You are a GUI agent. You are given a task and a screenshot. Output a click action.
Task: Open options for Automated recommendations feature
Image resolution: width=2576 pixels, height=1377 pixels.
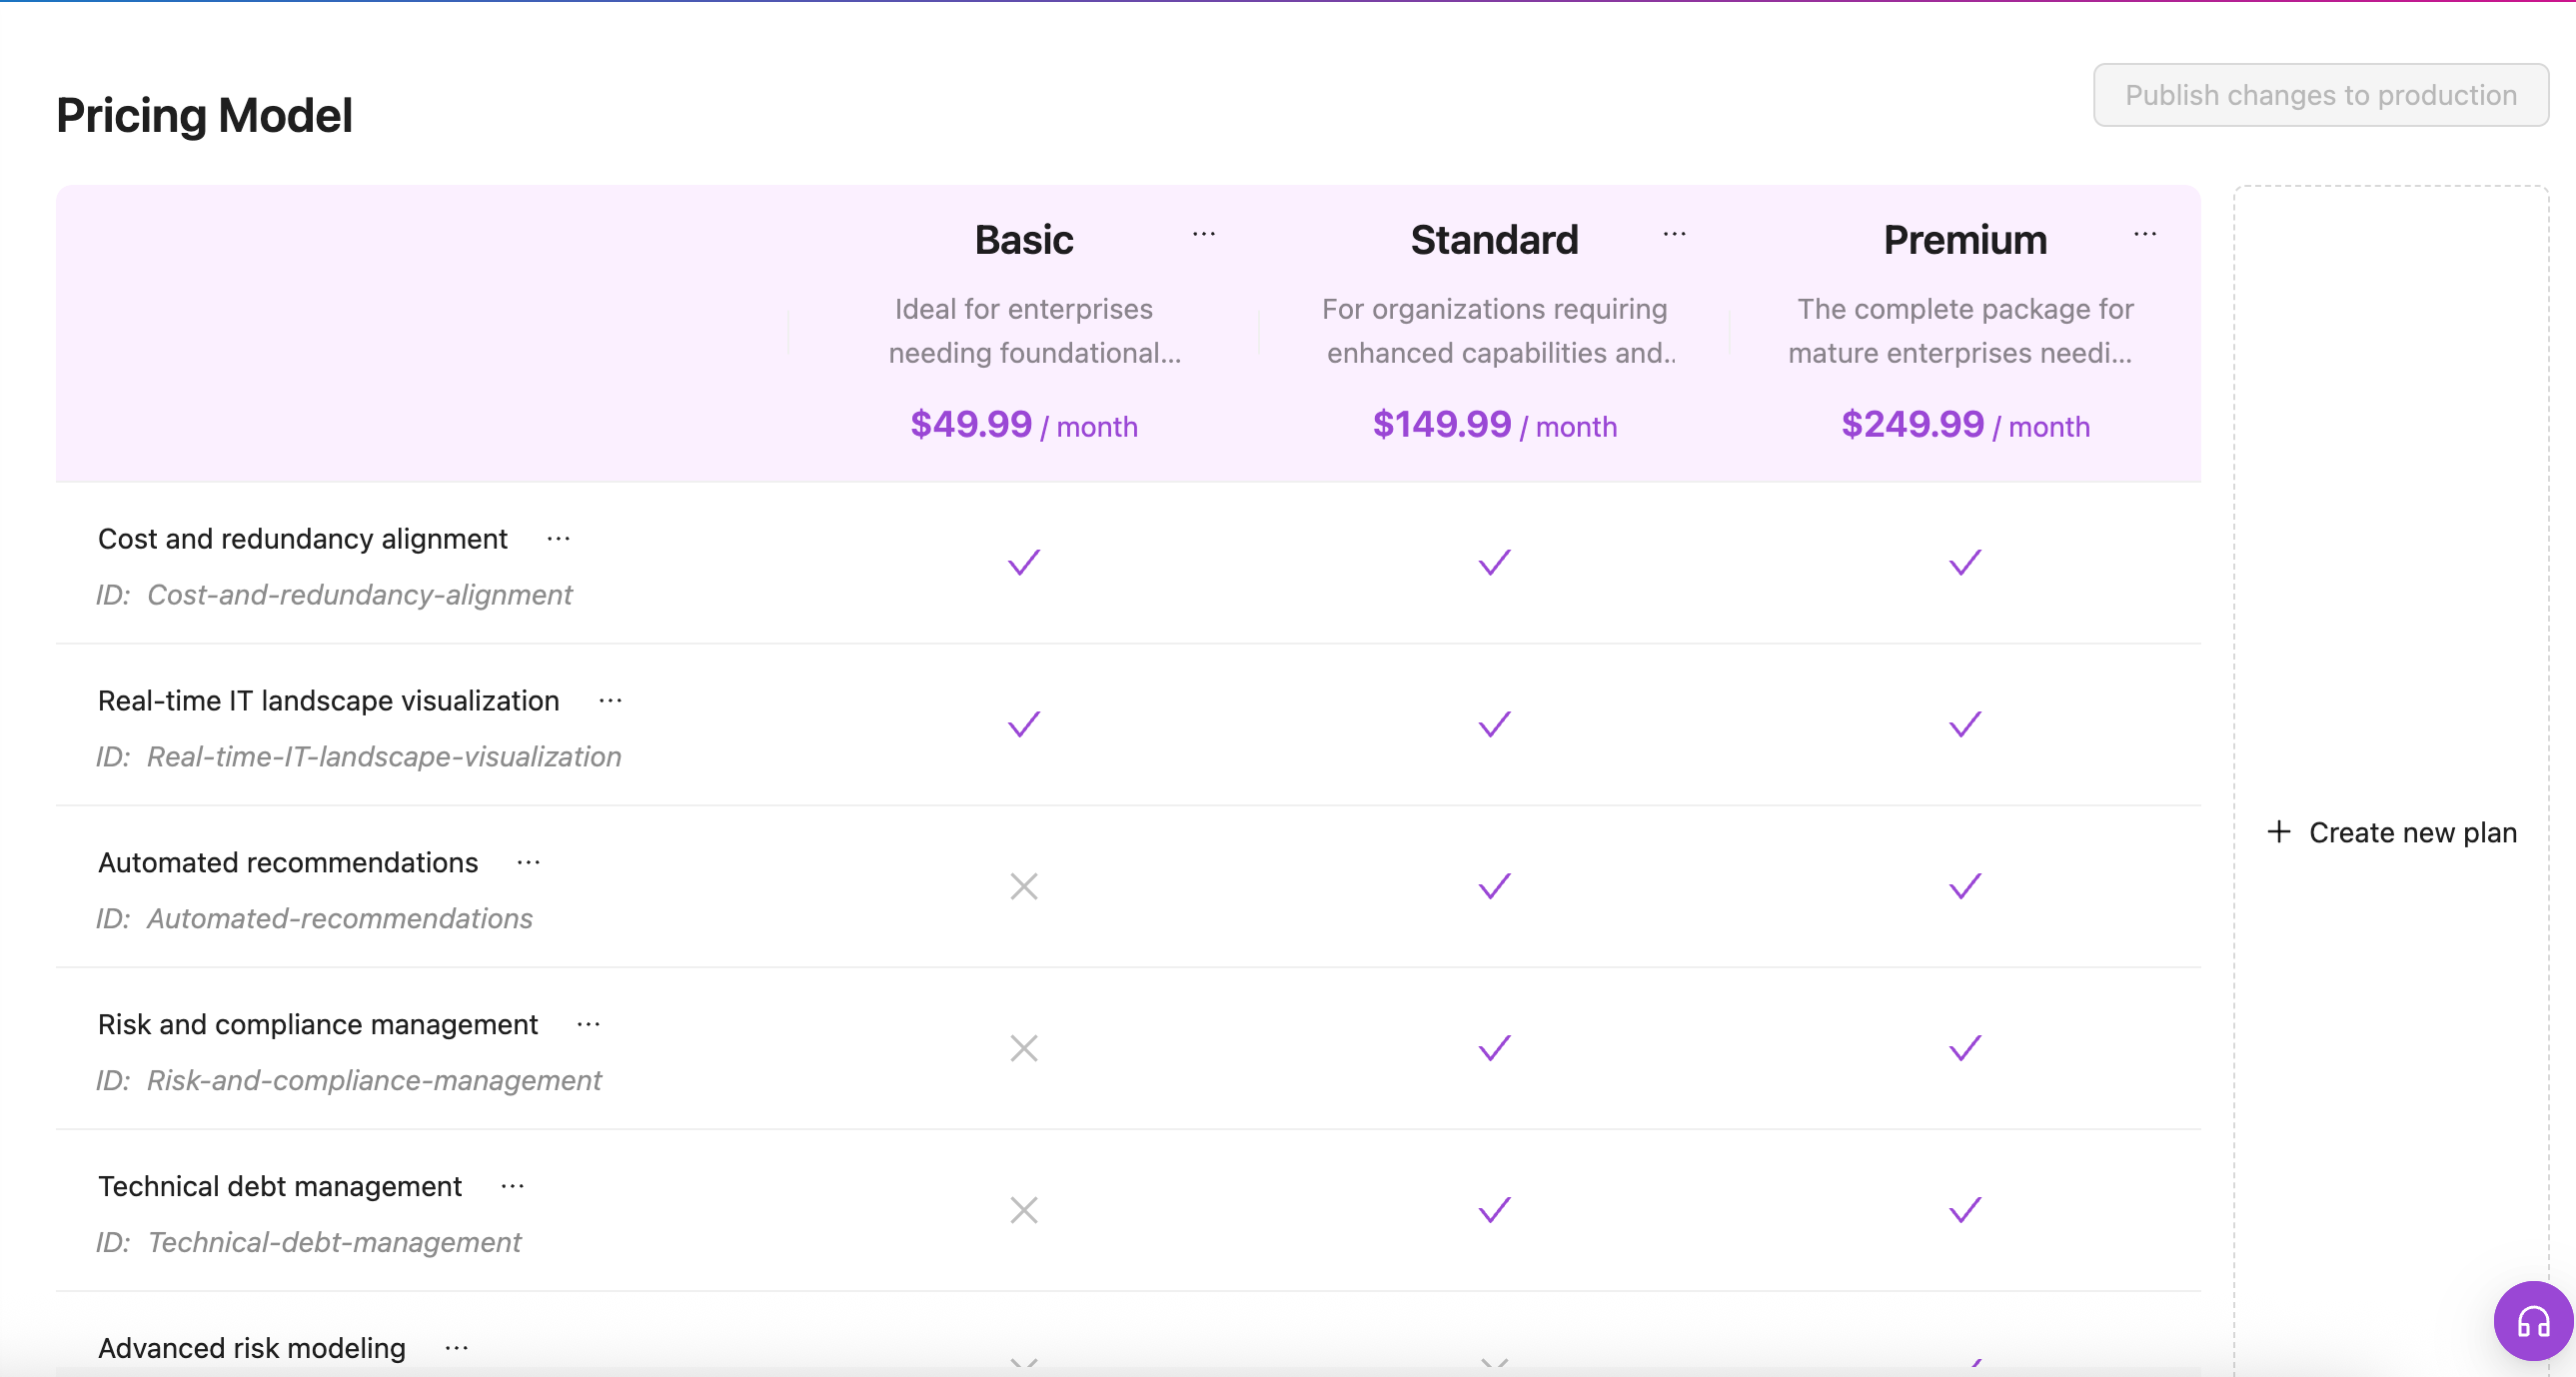click(x=528, y=863)
